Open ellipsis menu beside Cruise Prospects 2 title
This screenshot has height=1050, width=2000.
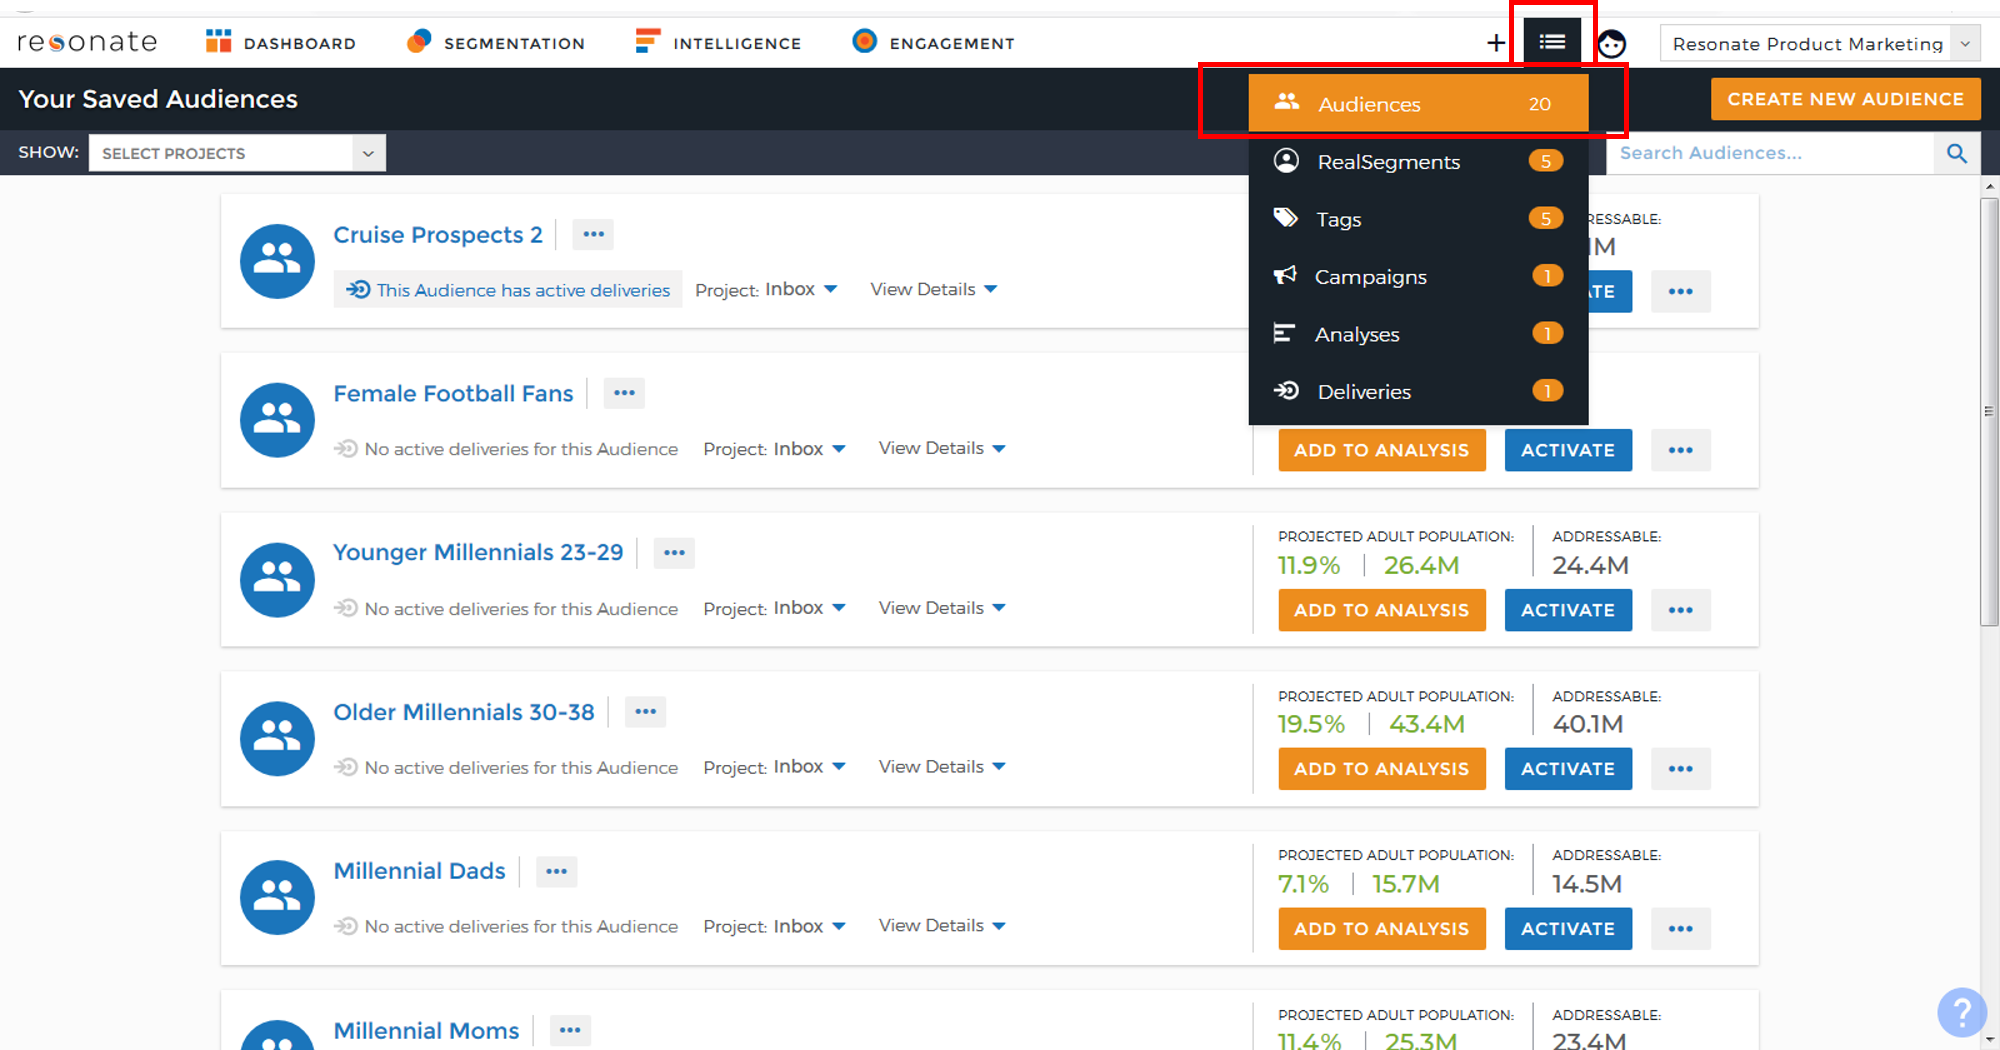click(x=593, y=234)
